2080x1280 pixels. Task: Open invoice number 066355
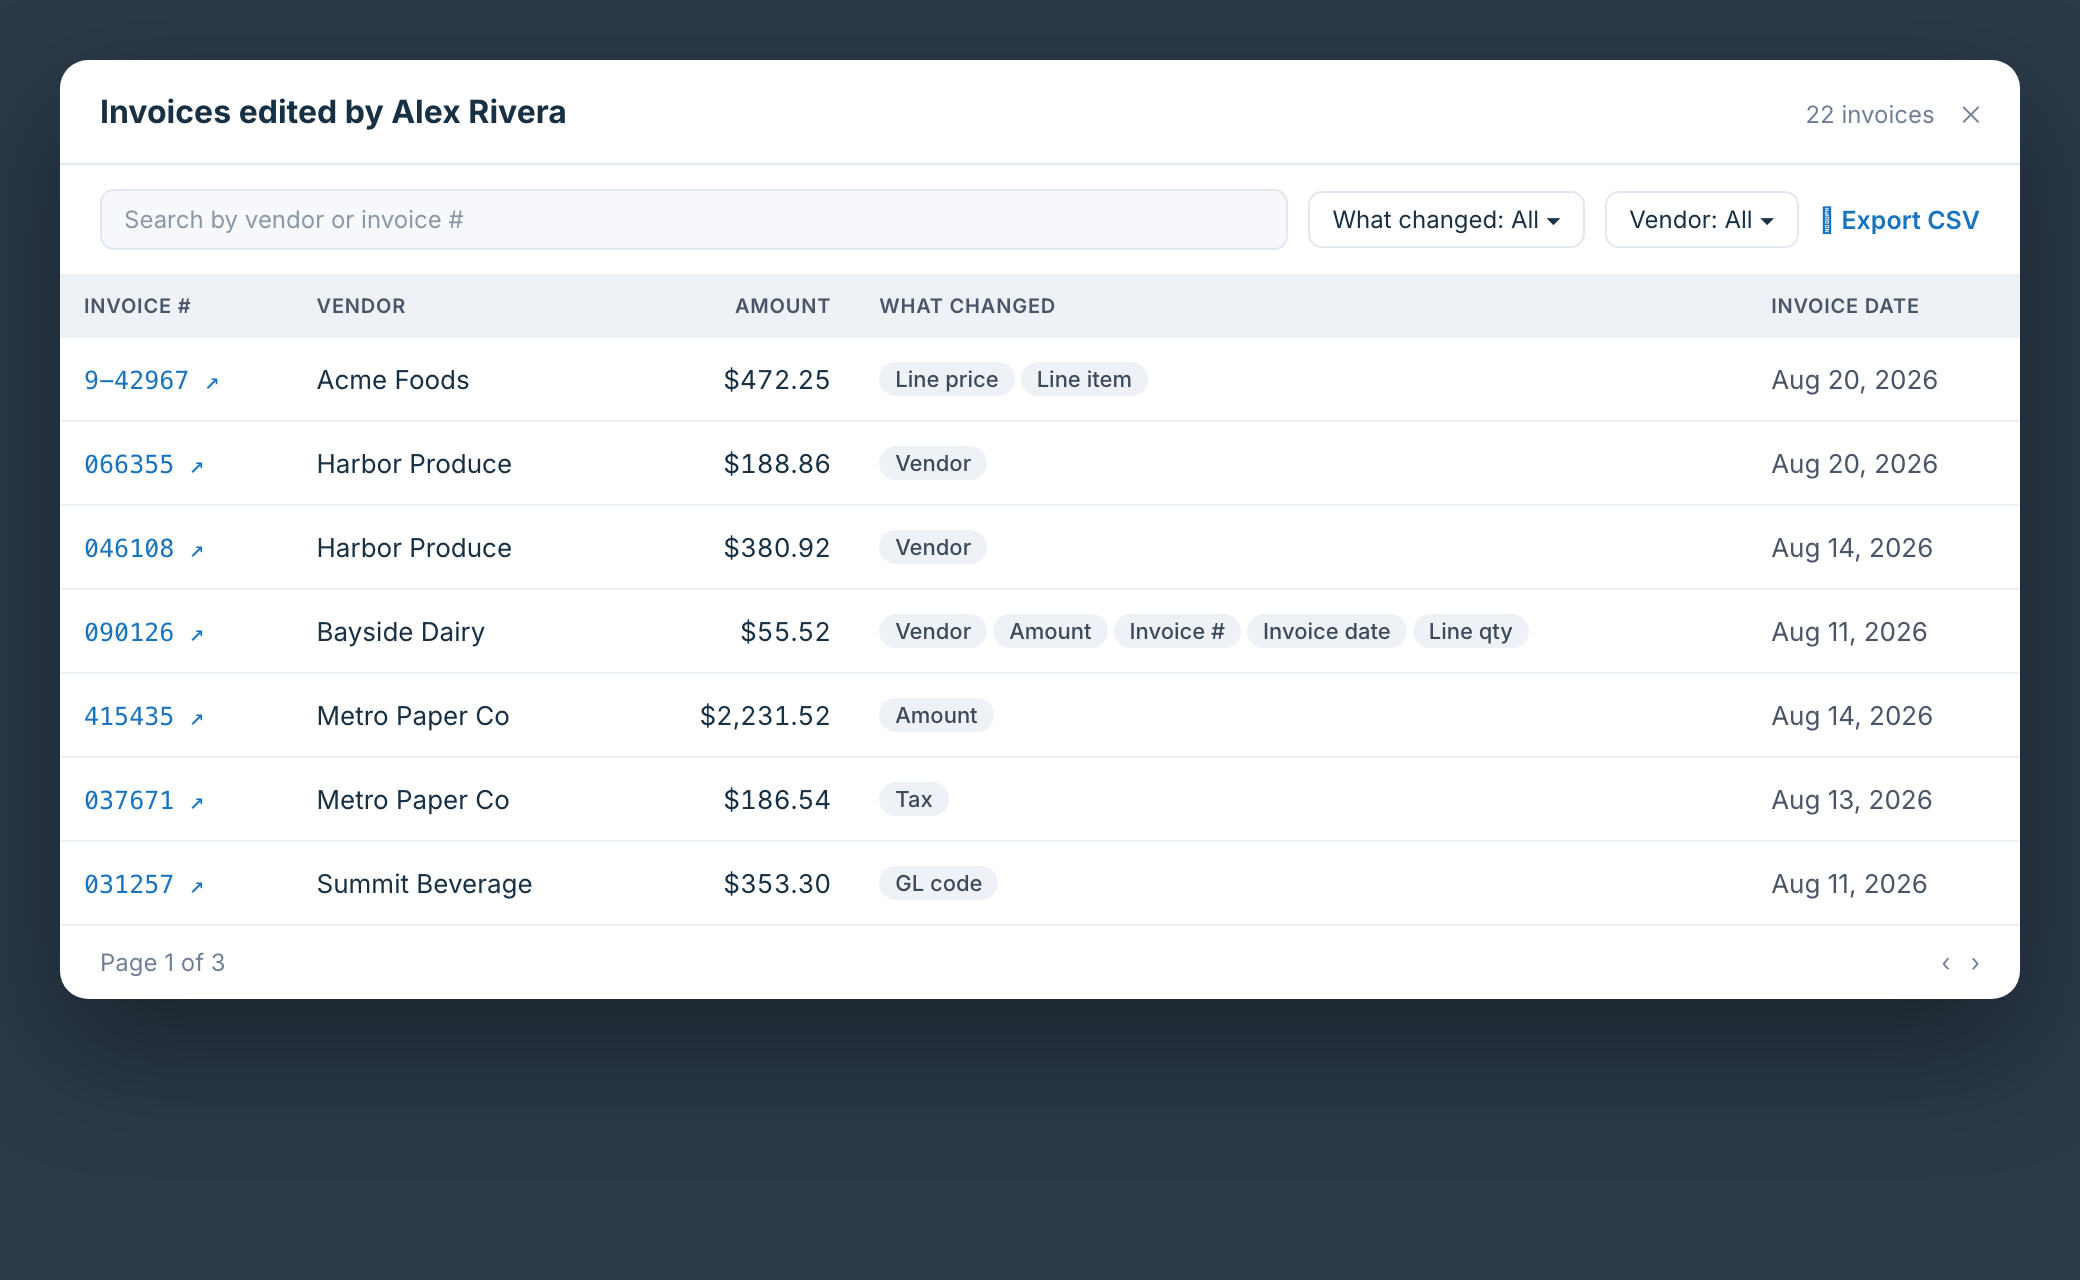129,464
